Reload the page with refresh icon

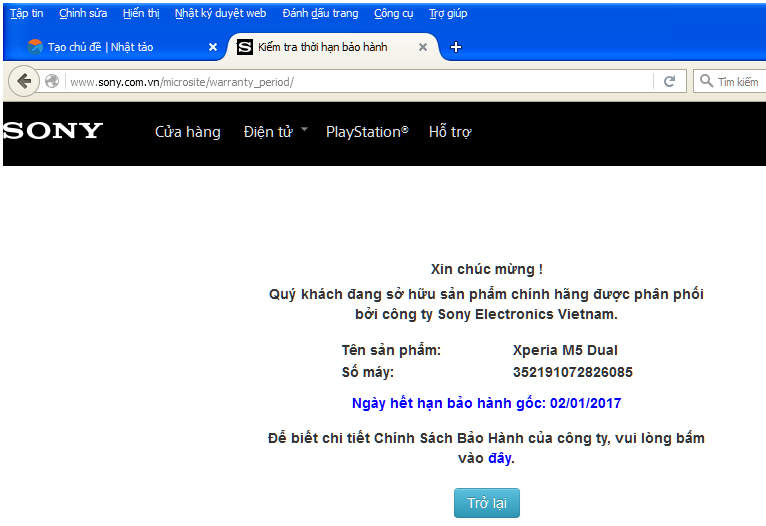point(669,81)
